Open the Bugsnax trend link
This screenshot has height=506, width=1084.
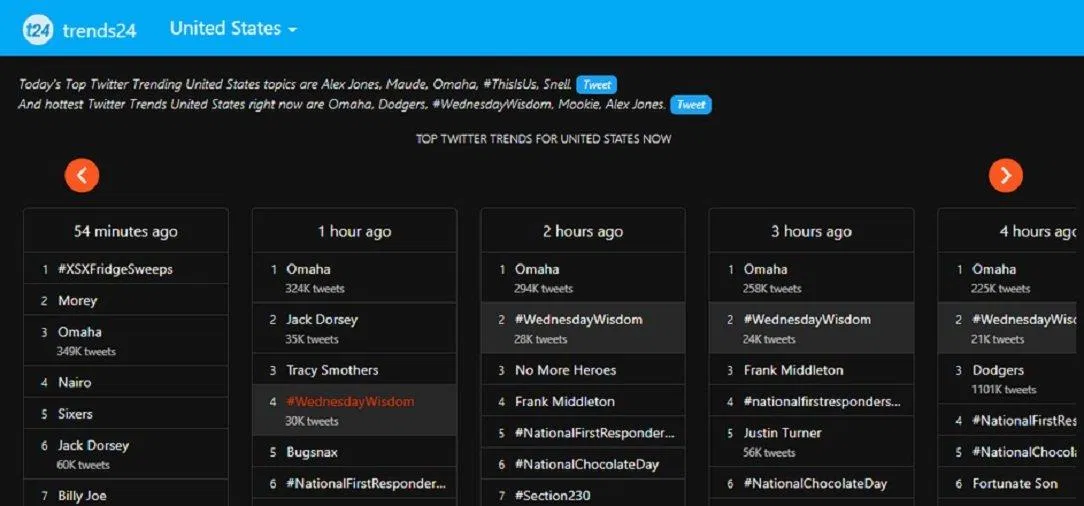(x=312, y=452)
